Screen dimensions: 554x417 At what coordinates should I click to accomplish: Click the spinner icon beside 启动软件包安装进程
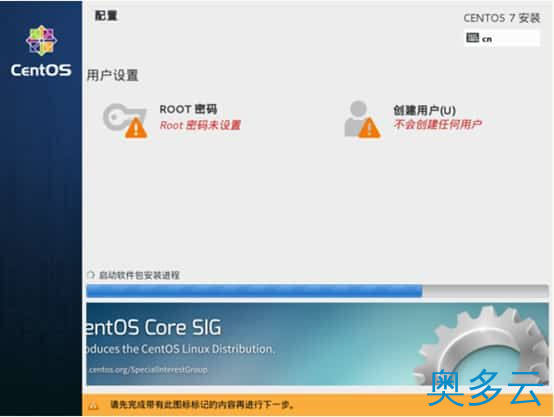point(91,275)
